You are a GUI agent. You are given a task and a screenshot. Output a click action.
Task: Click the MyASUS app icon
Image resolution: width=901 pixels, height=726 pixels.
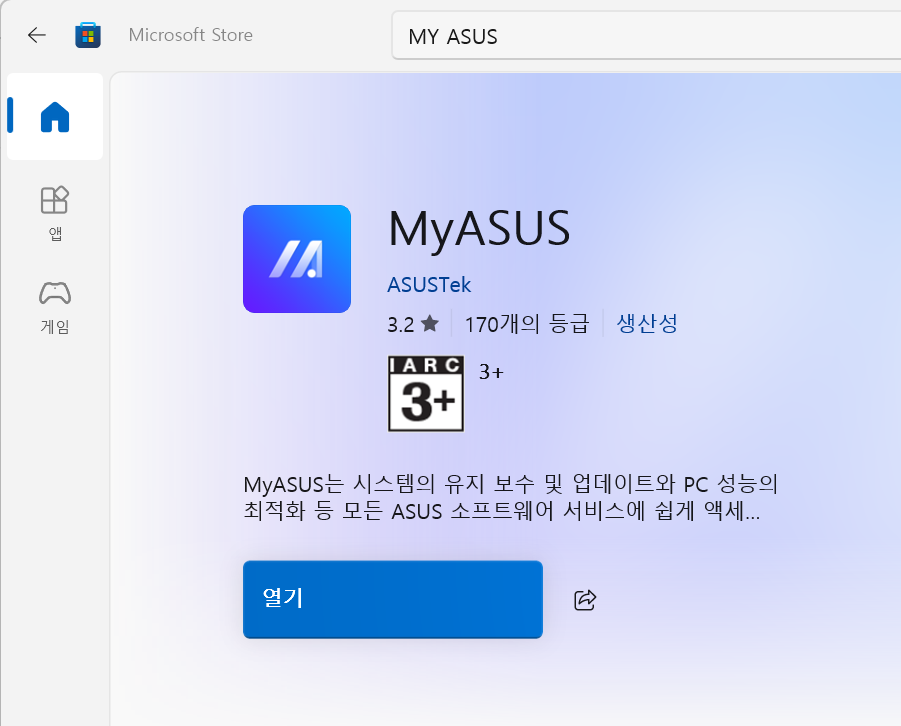(x=297, y=259)
